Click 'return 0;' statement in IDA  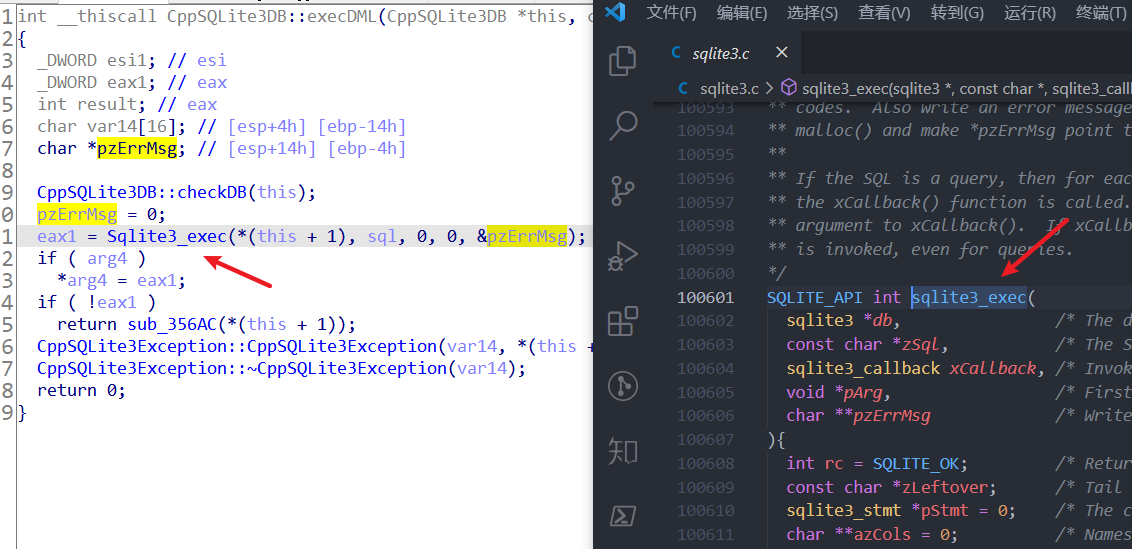point(82,391)
